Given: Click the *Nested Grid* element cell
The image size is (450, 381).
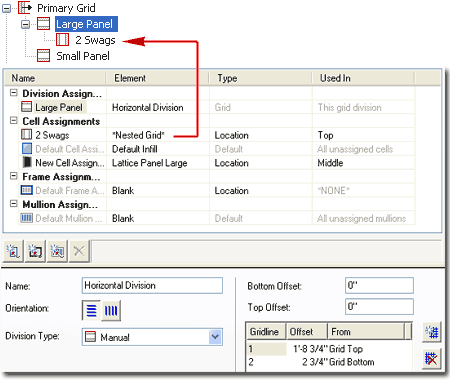Looking at the screenshot, I should pos(138,135).
